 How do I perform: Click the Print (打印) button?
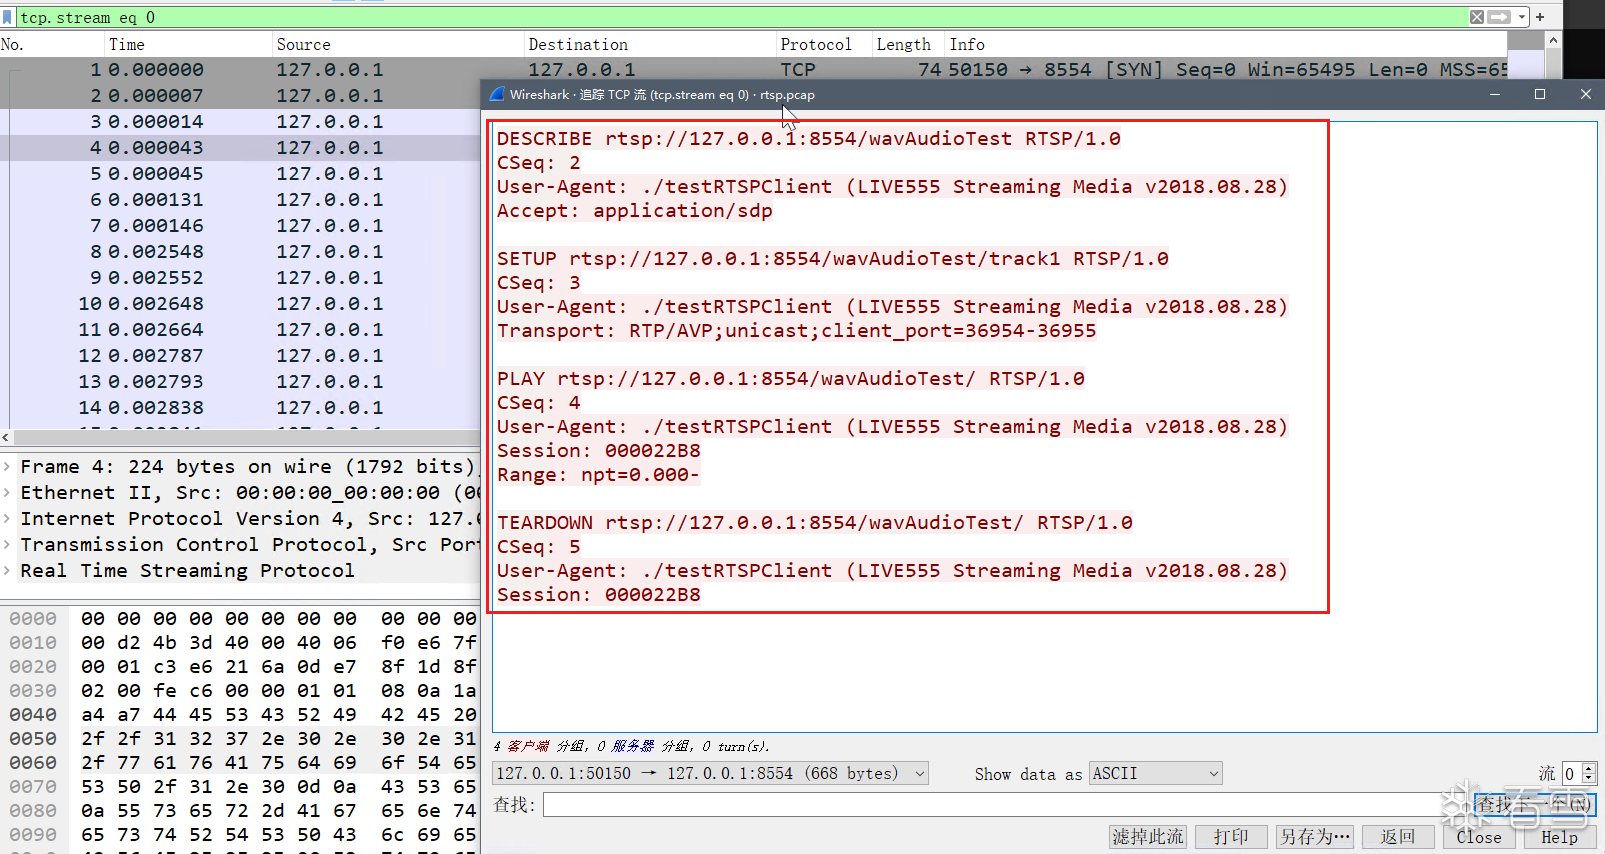click(1231, 837)
